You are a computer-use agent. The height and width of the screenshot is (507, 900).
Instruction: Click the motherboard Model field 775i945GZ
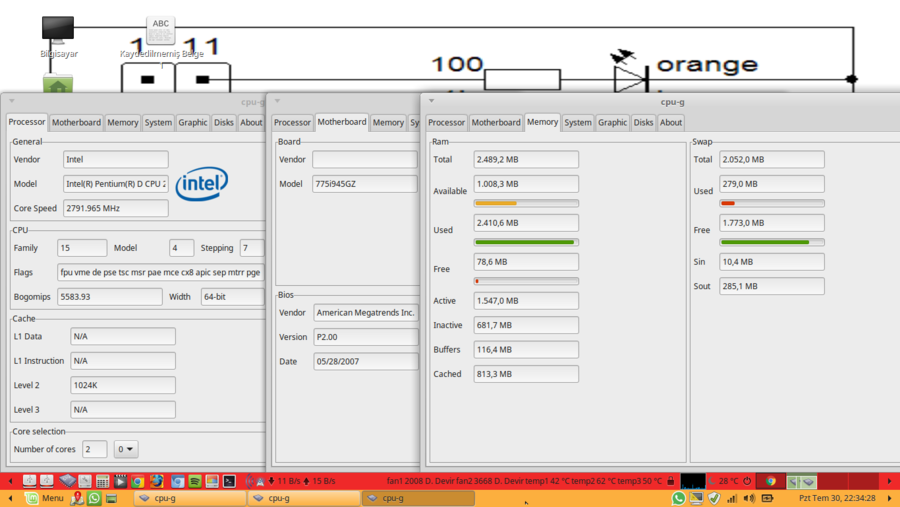click(365, 184)
